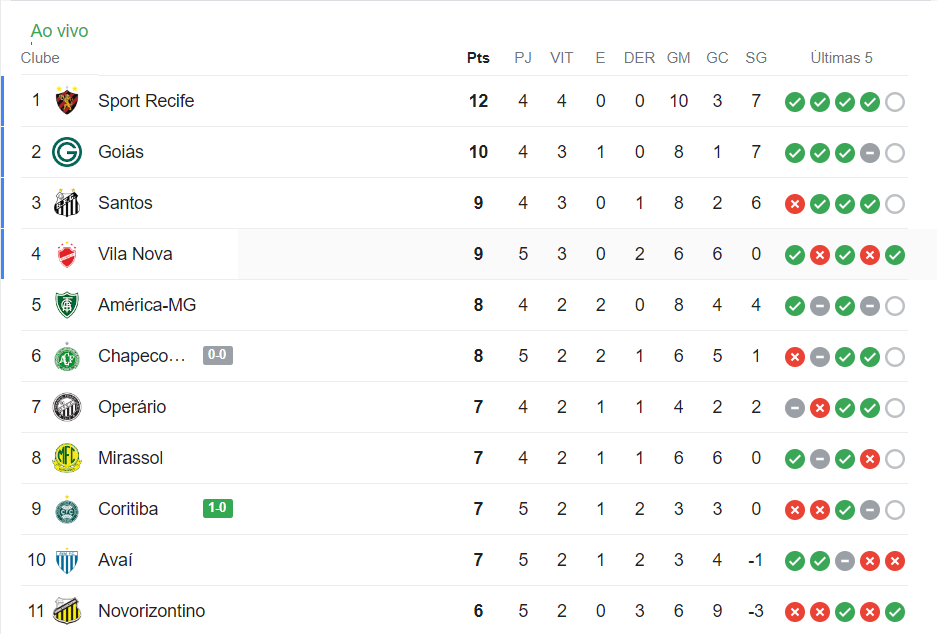Image resolution: width=937 pixels, height=634 pixels.
Task: Click the Chapecoense crest icon
Action: pos(67,356)
